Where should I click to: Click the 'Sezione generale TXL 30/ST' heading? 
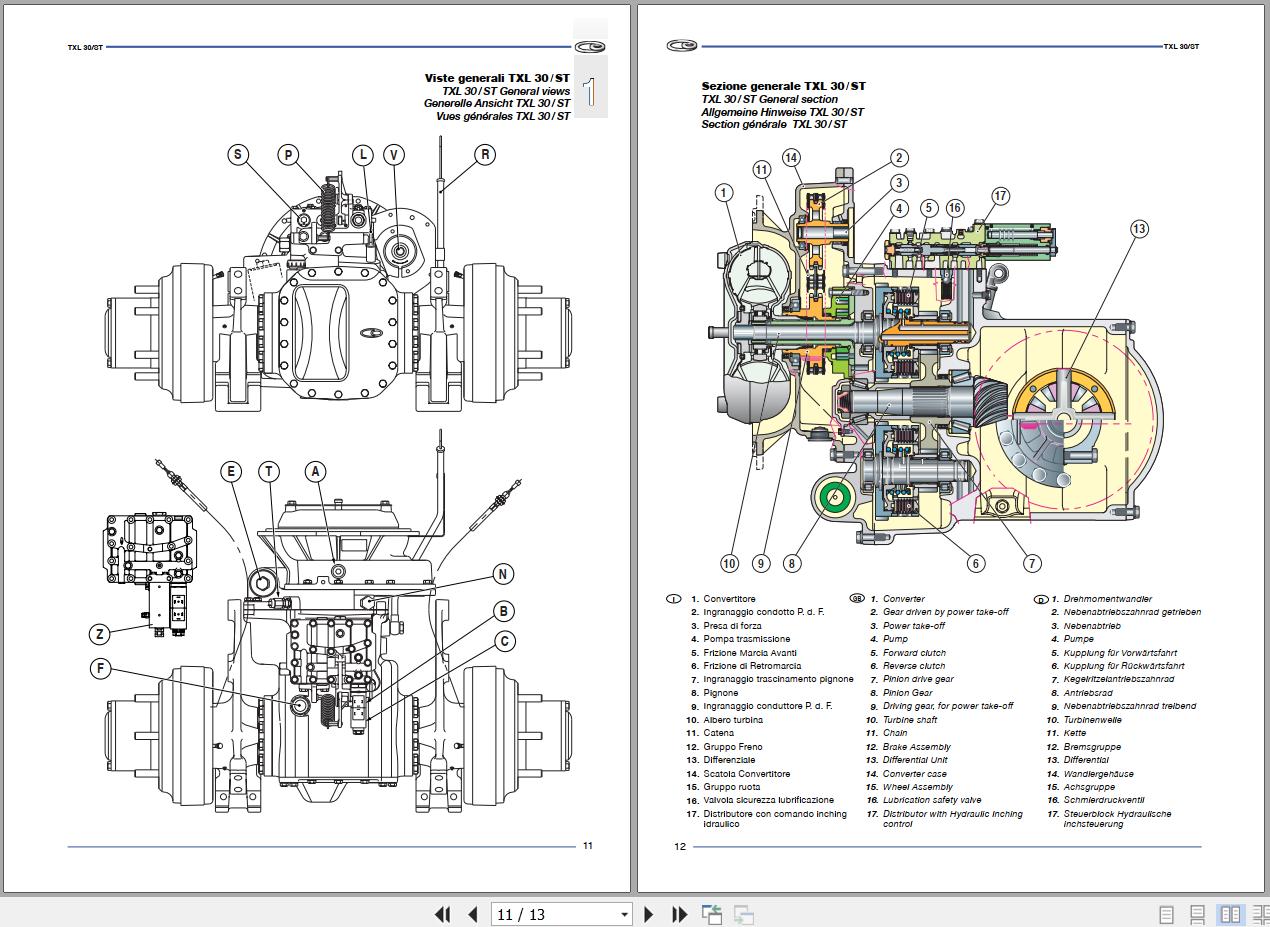(x=783, y=87)
